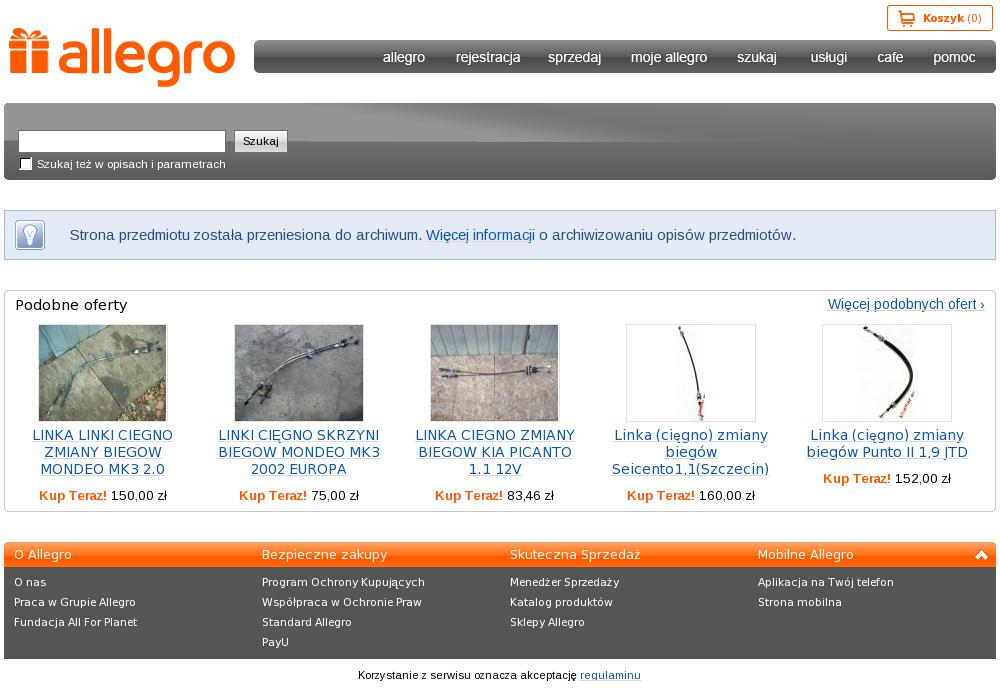This screenshot has width=1000, height=695.
Task: Click the 'Podobne oferty' heading
Action: (71, 305)
